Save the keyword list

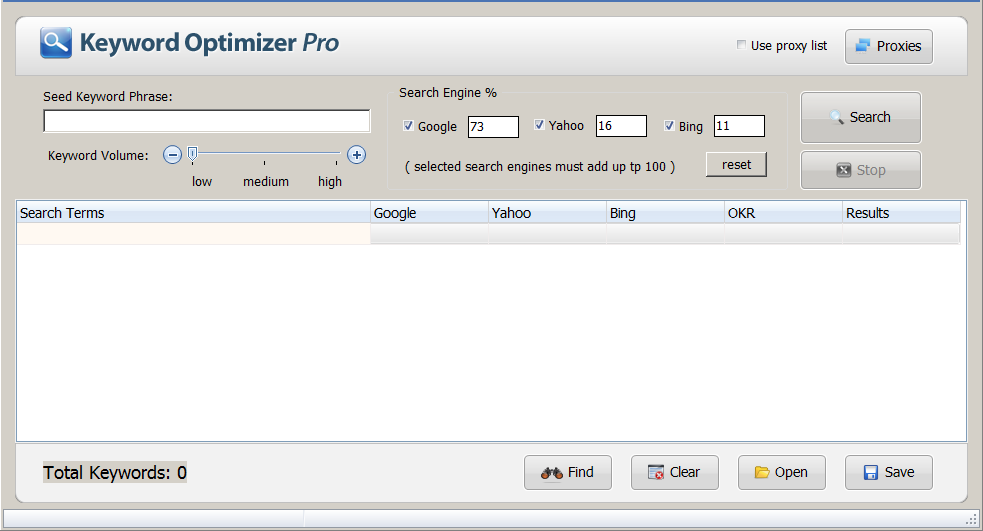(x=888, y=473)
